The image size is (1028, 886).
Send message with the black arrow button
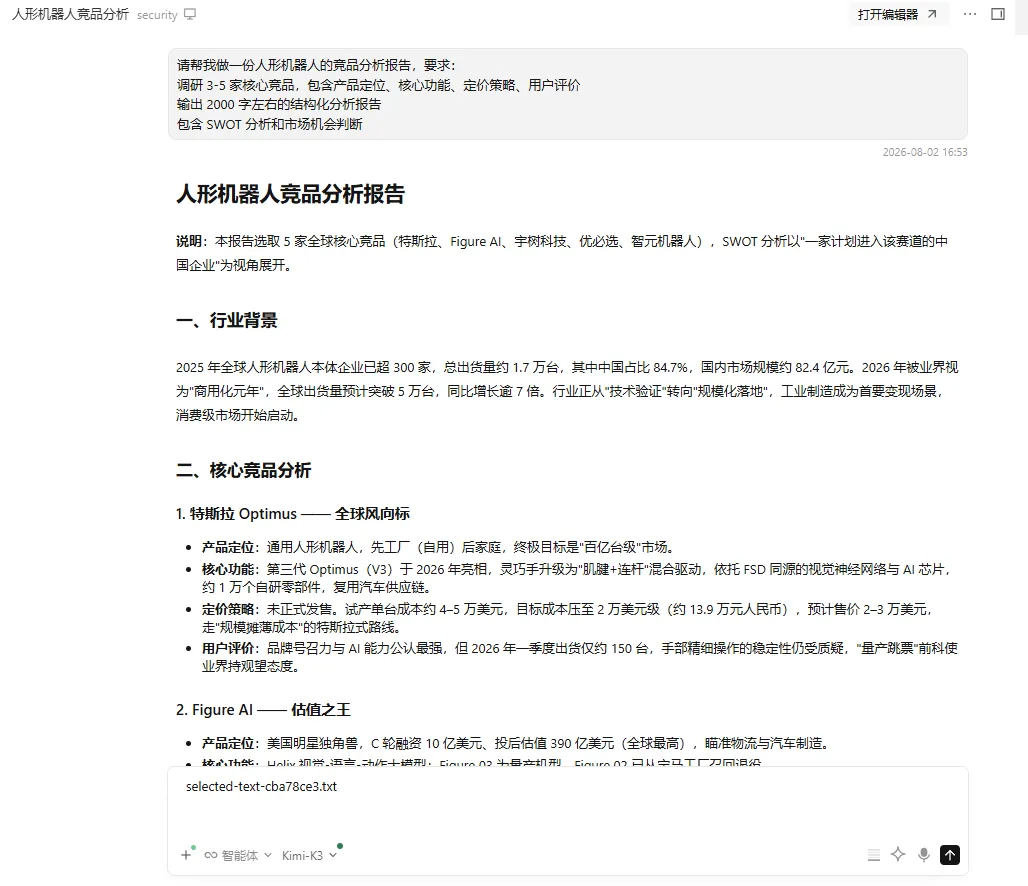click(x=950, y=855)
